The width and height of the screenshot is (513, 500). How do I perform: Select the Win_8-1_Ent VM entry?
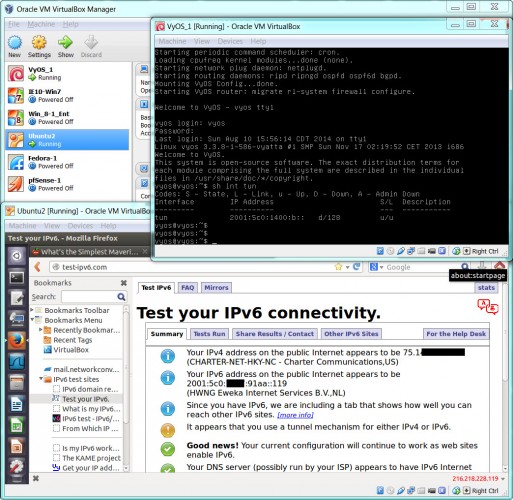(x=67, y=118)
